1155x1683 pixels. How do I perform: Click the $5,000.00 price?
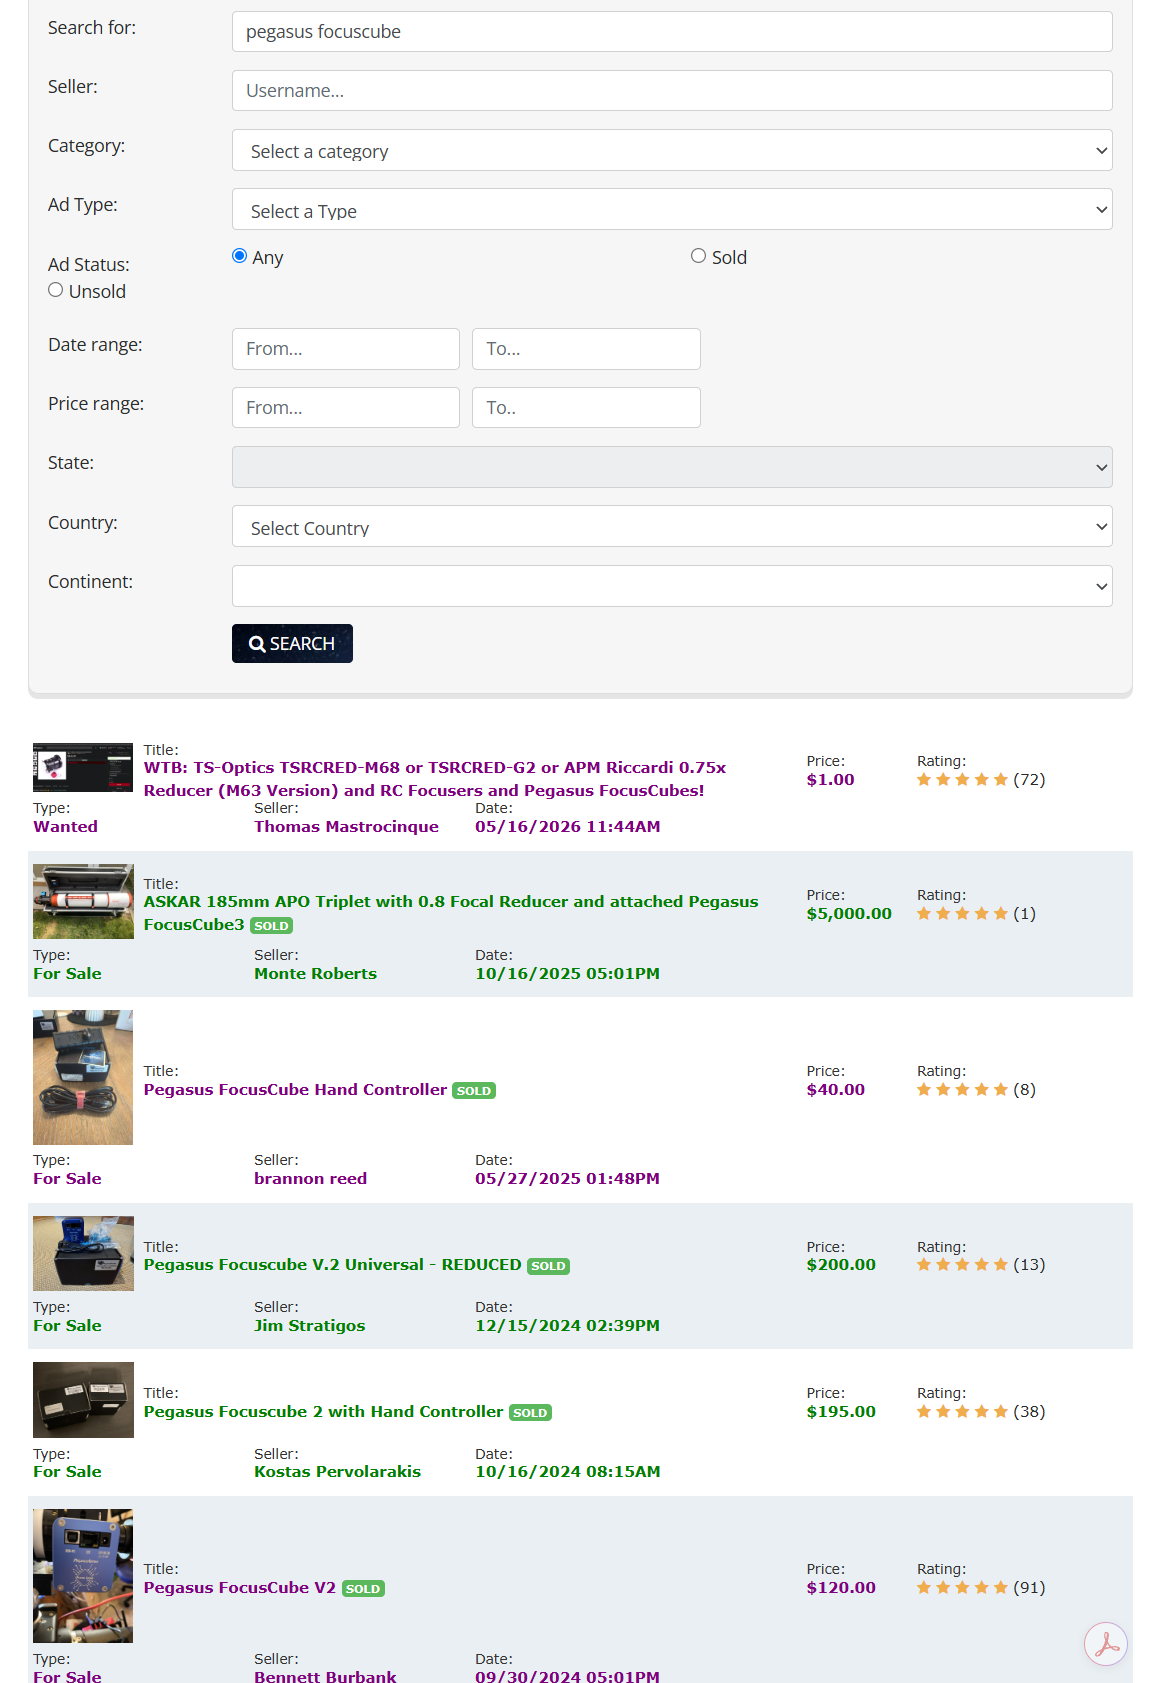click(849, 913)
